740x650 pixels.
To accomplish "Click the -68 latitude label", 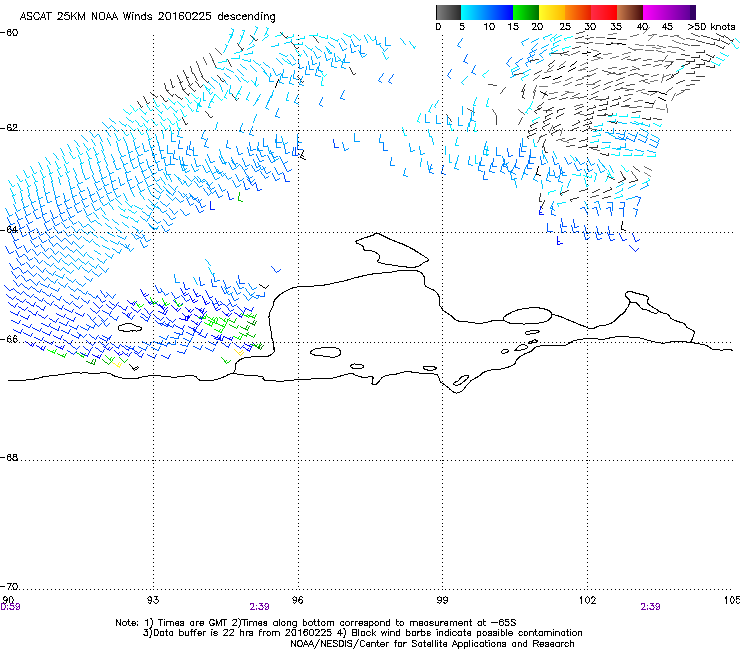I will click(9, 457).
